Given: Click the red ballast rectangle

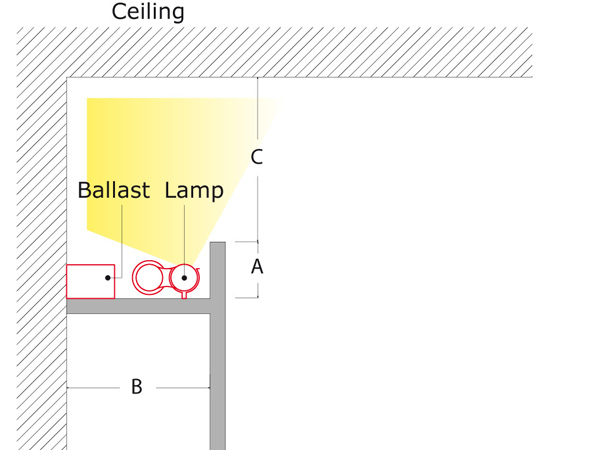Looking at the screenshot, I should tap(90, 281).
